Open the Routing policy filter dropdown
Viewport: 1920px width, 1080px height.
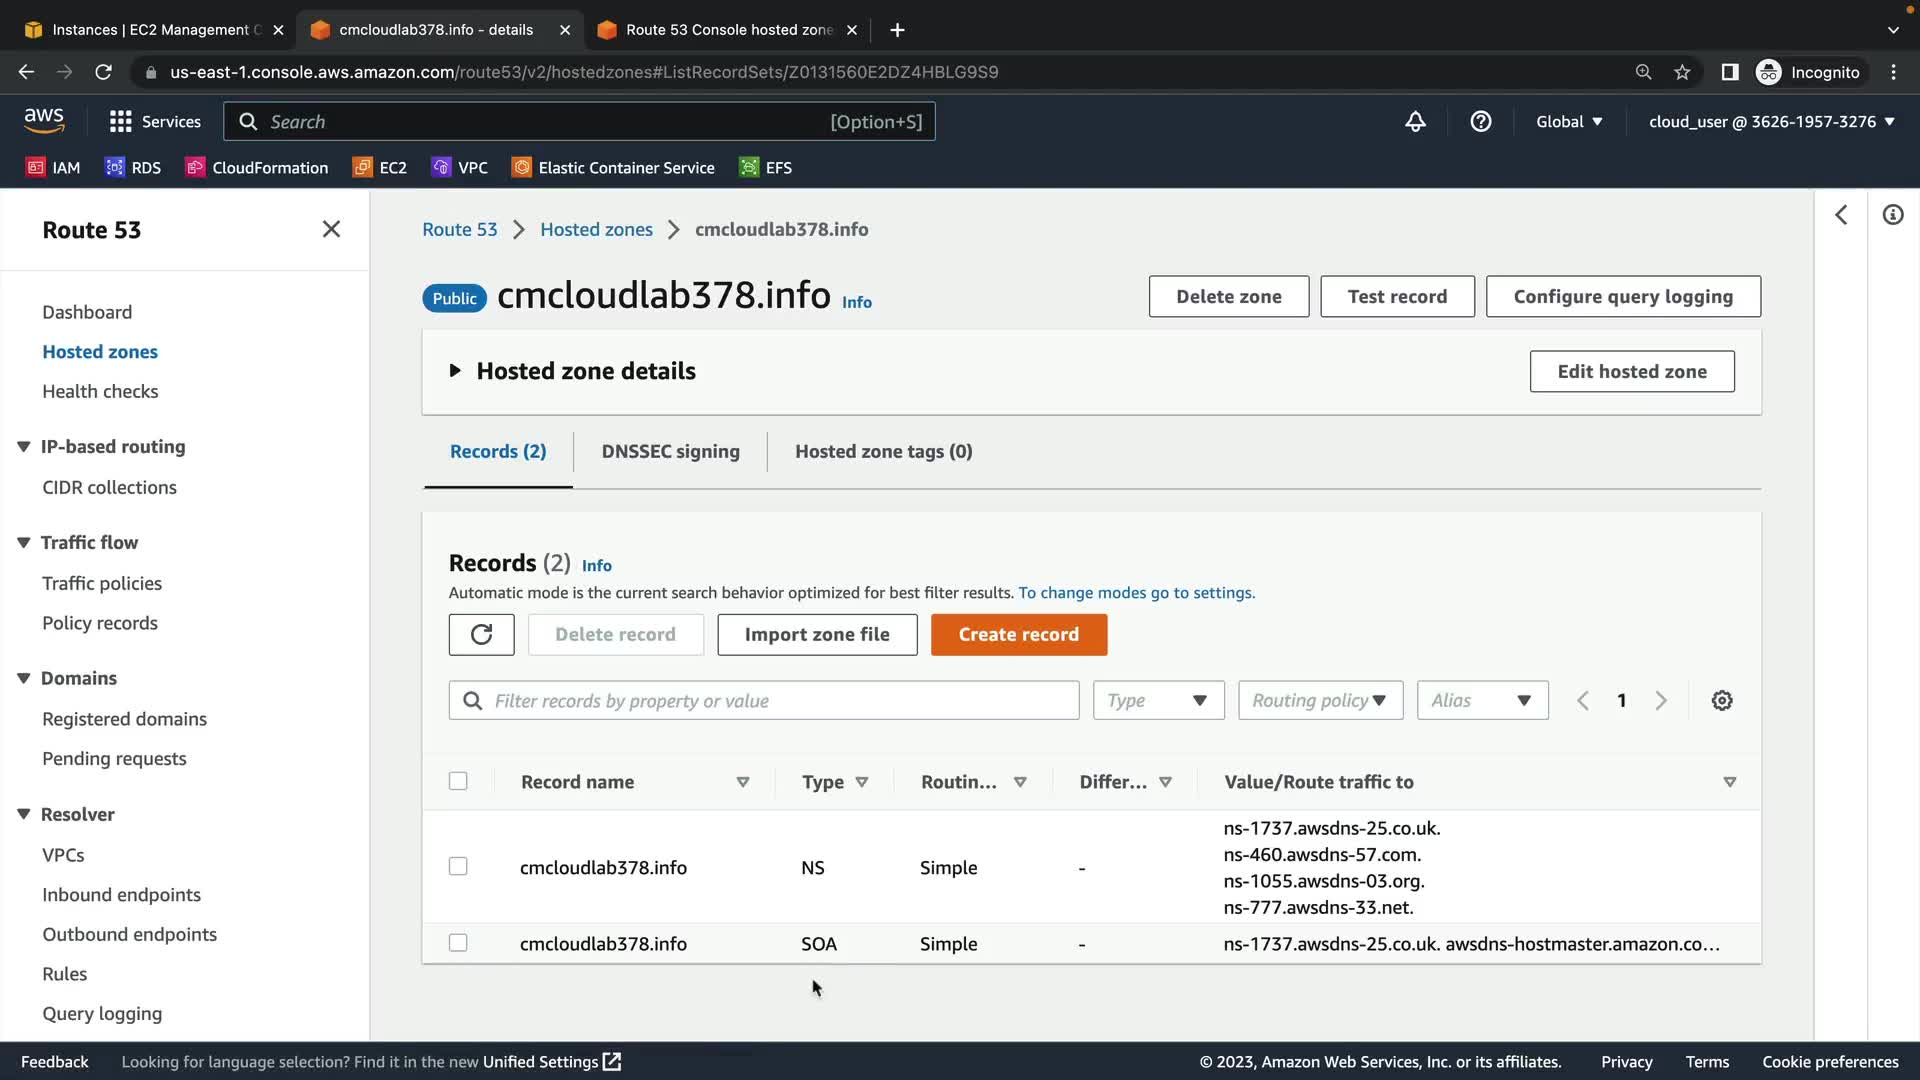click(1320, 701)
